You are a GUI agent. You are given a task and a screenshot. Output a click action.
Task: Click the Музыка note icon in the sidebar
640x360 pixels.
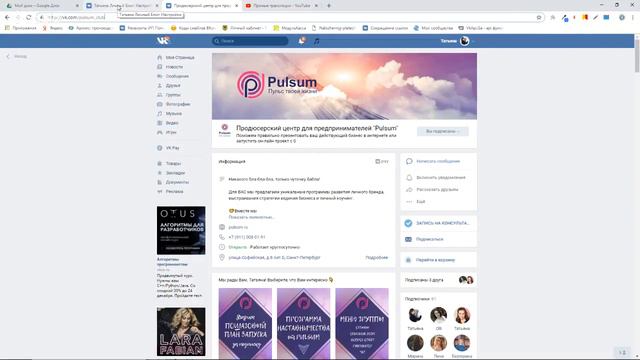pos(160,114)
